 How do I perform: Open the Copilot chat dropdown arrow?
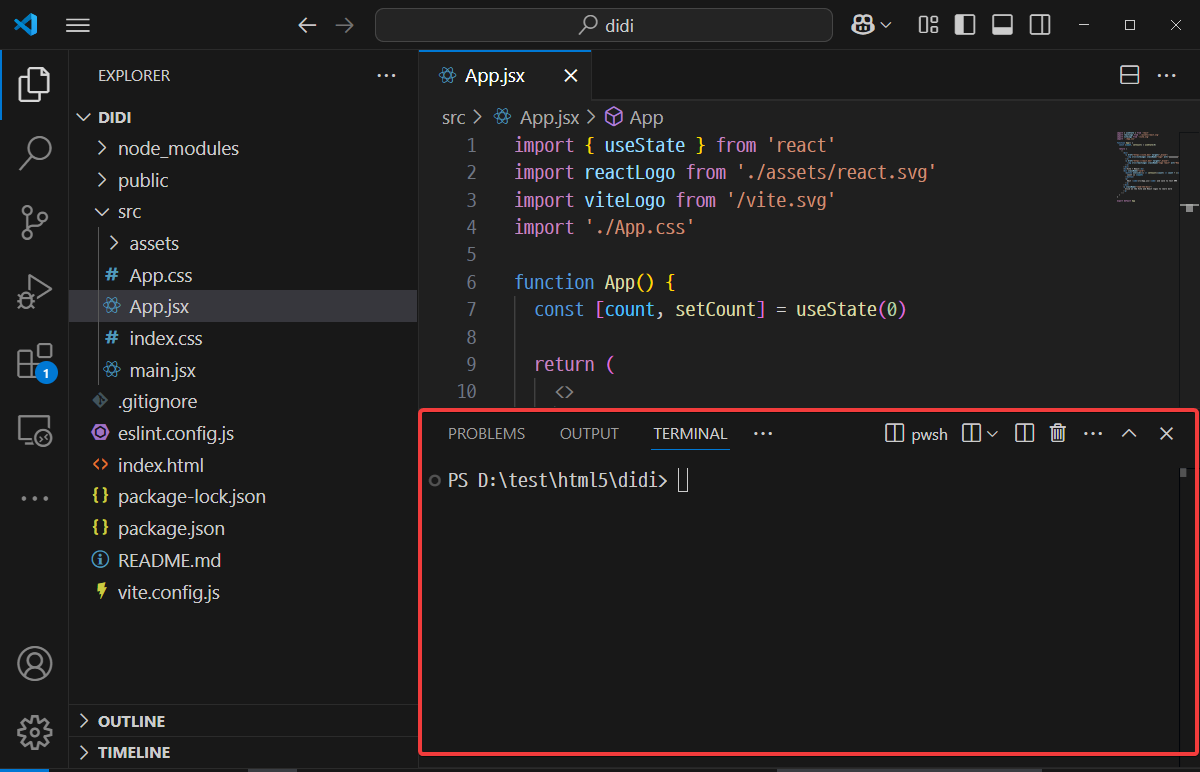click(886, 25)
